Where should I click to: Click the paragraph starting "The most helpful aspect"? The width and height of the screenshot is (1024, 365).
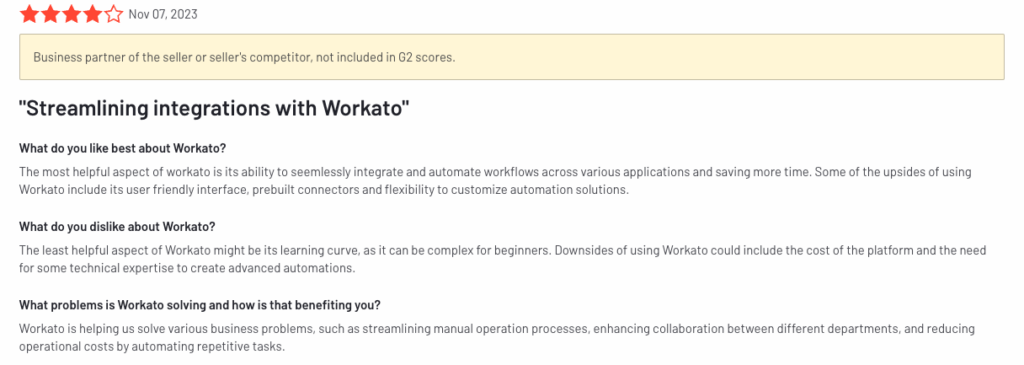[496, 182]
